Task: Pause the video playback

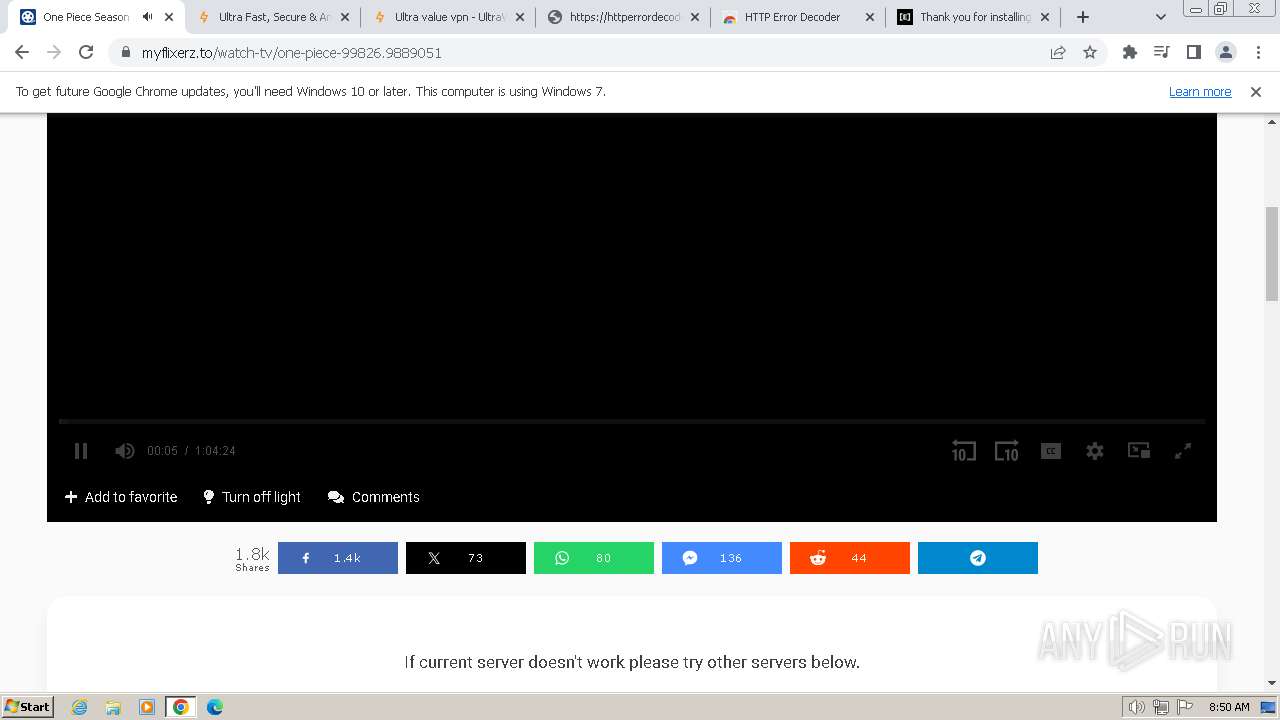Action: point(81,451)
